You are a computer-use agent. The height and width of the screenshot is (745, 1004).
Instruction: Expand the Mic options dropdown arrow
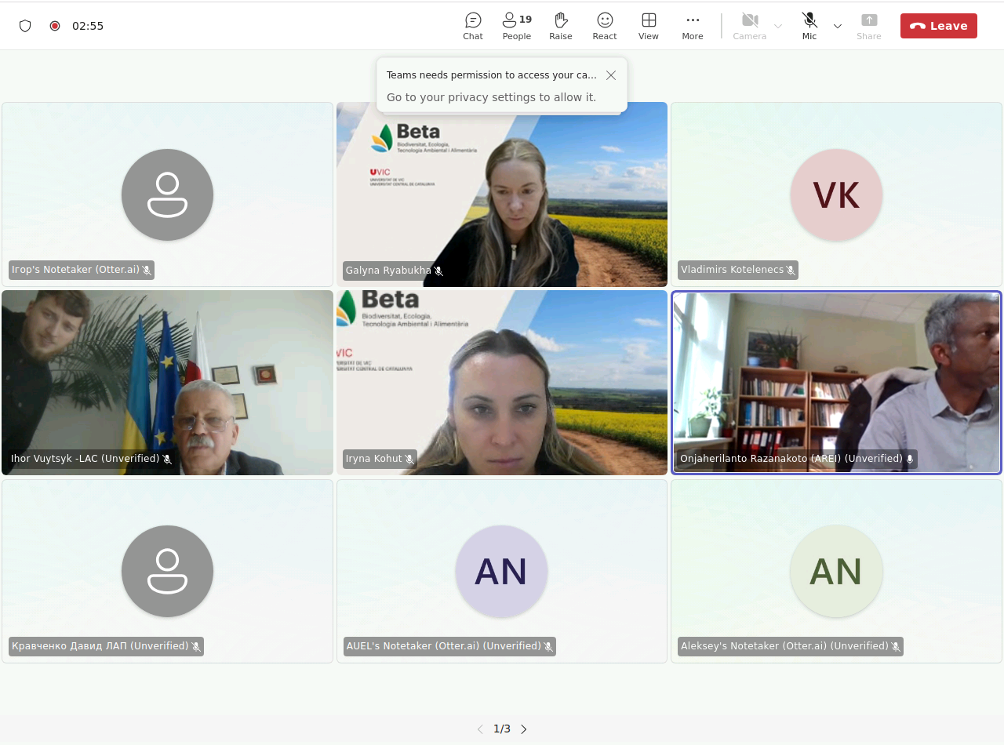[838, 26]
